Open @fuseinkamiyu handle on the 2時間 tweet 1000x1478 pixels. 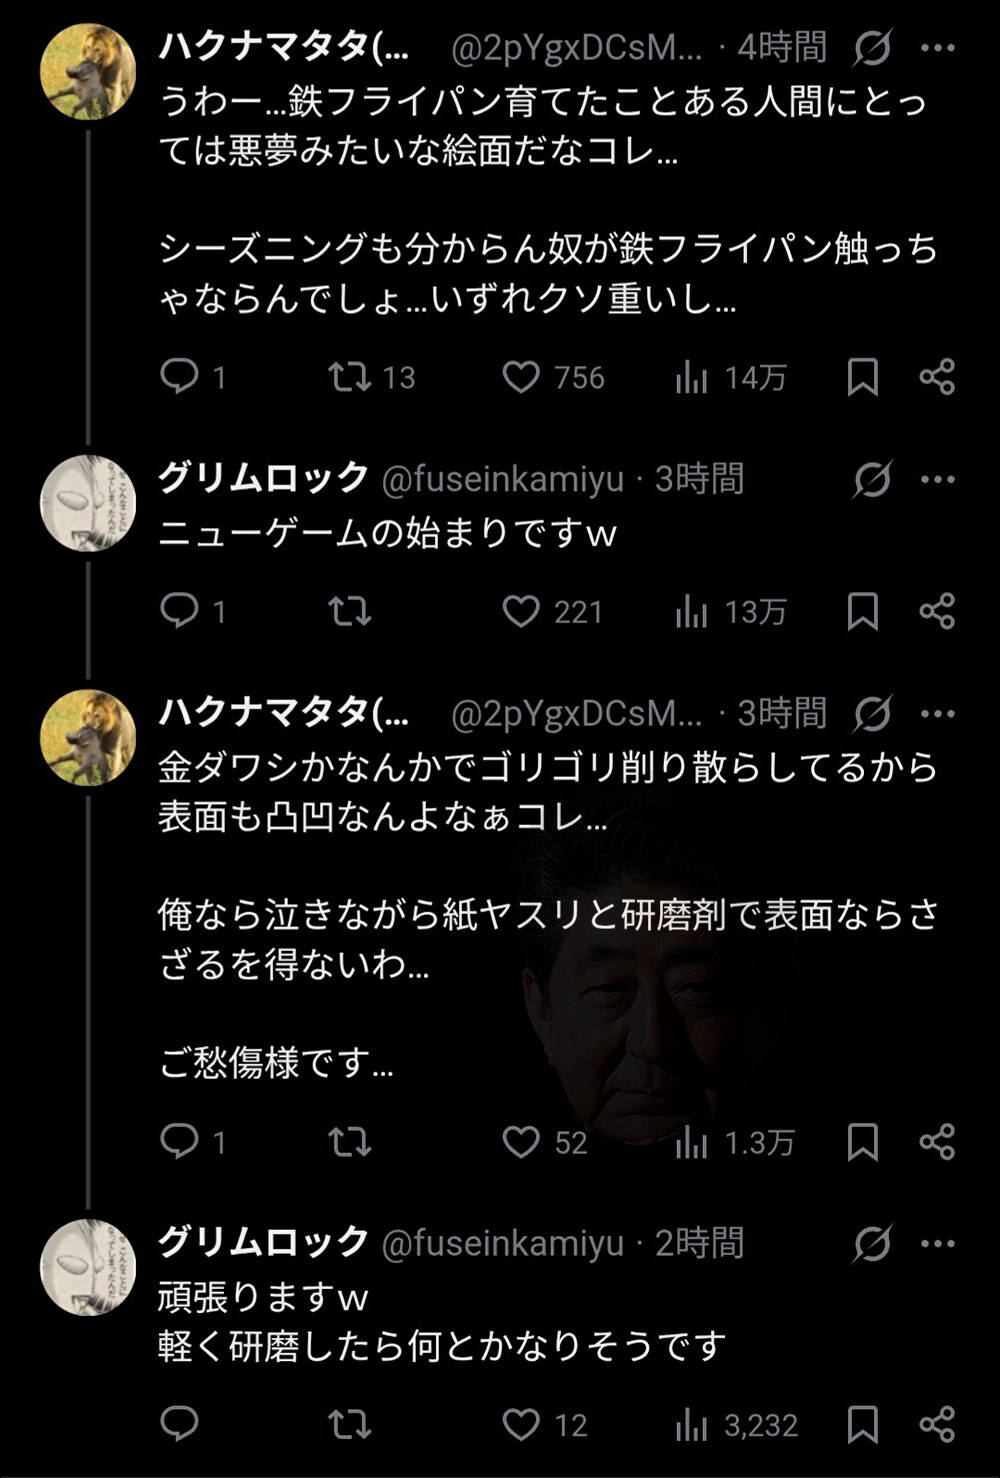[503, 1243]
